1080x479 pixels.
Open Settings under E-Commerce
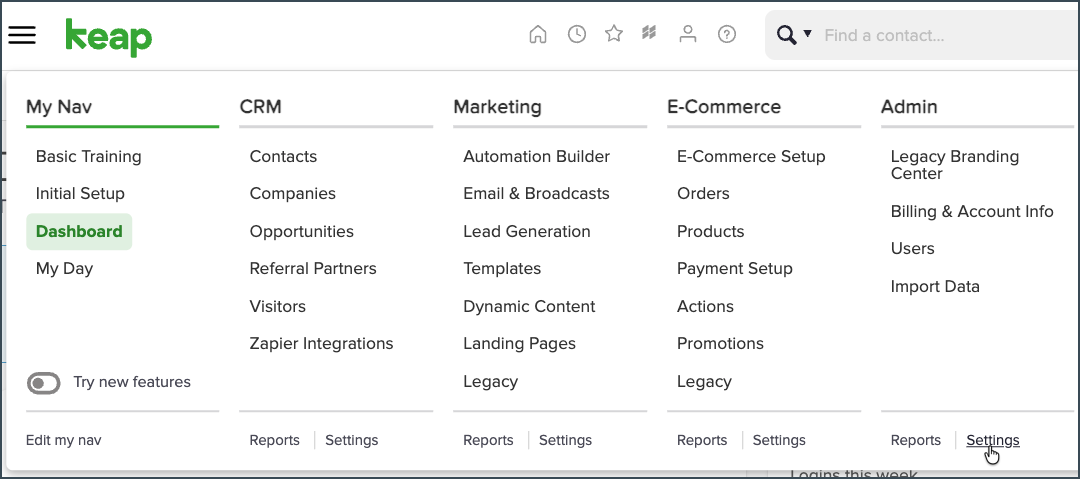[779, 440]
